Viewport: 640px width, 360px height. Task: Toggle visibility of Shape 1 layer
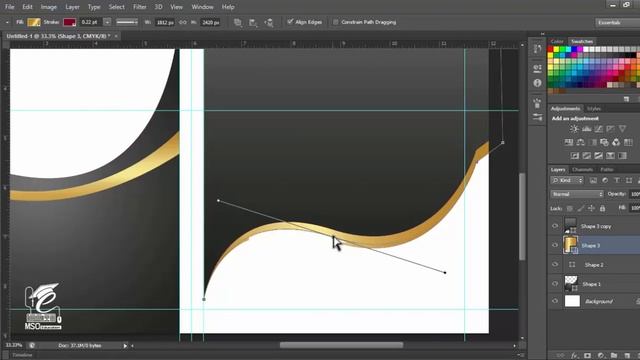coord(555,283)
